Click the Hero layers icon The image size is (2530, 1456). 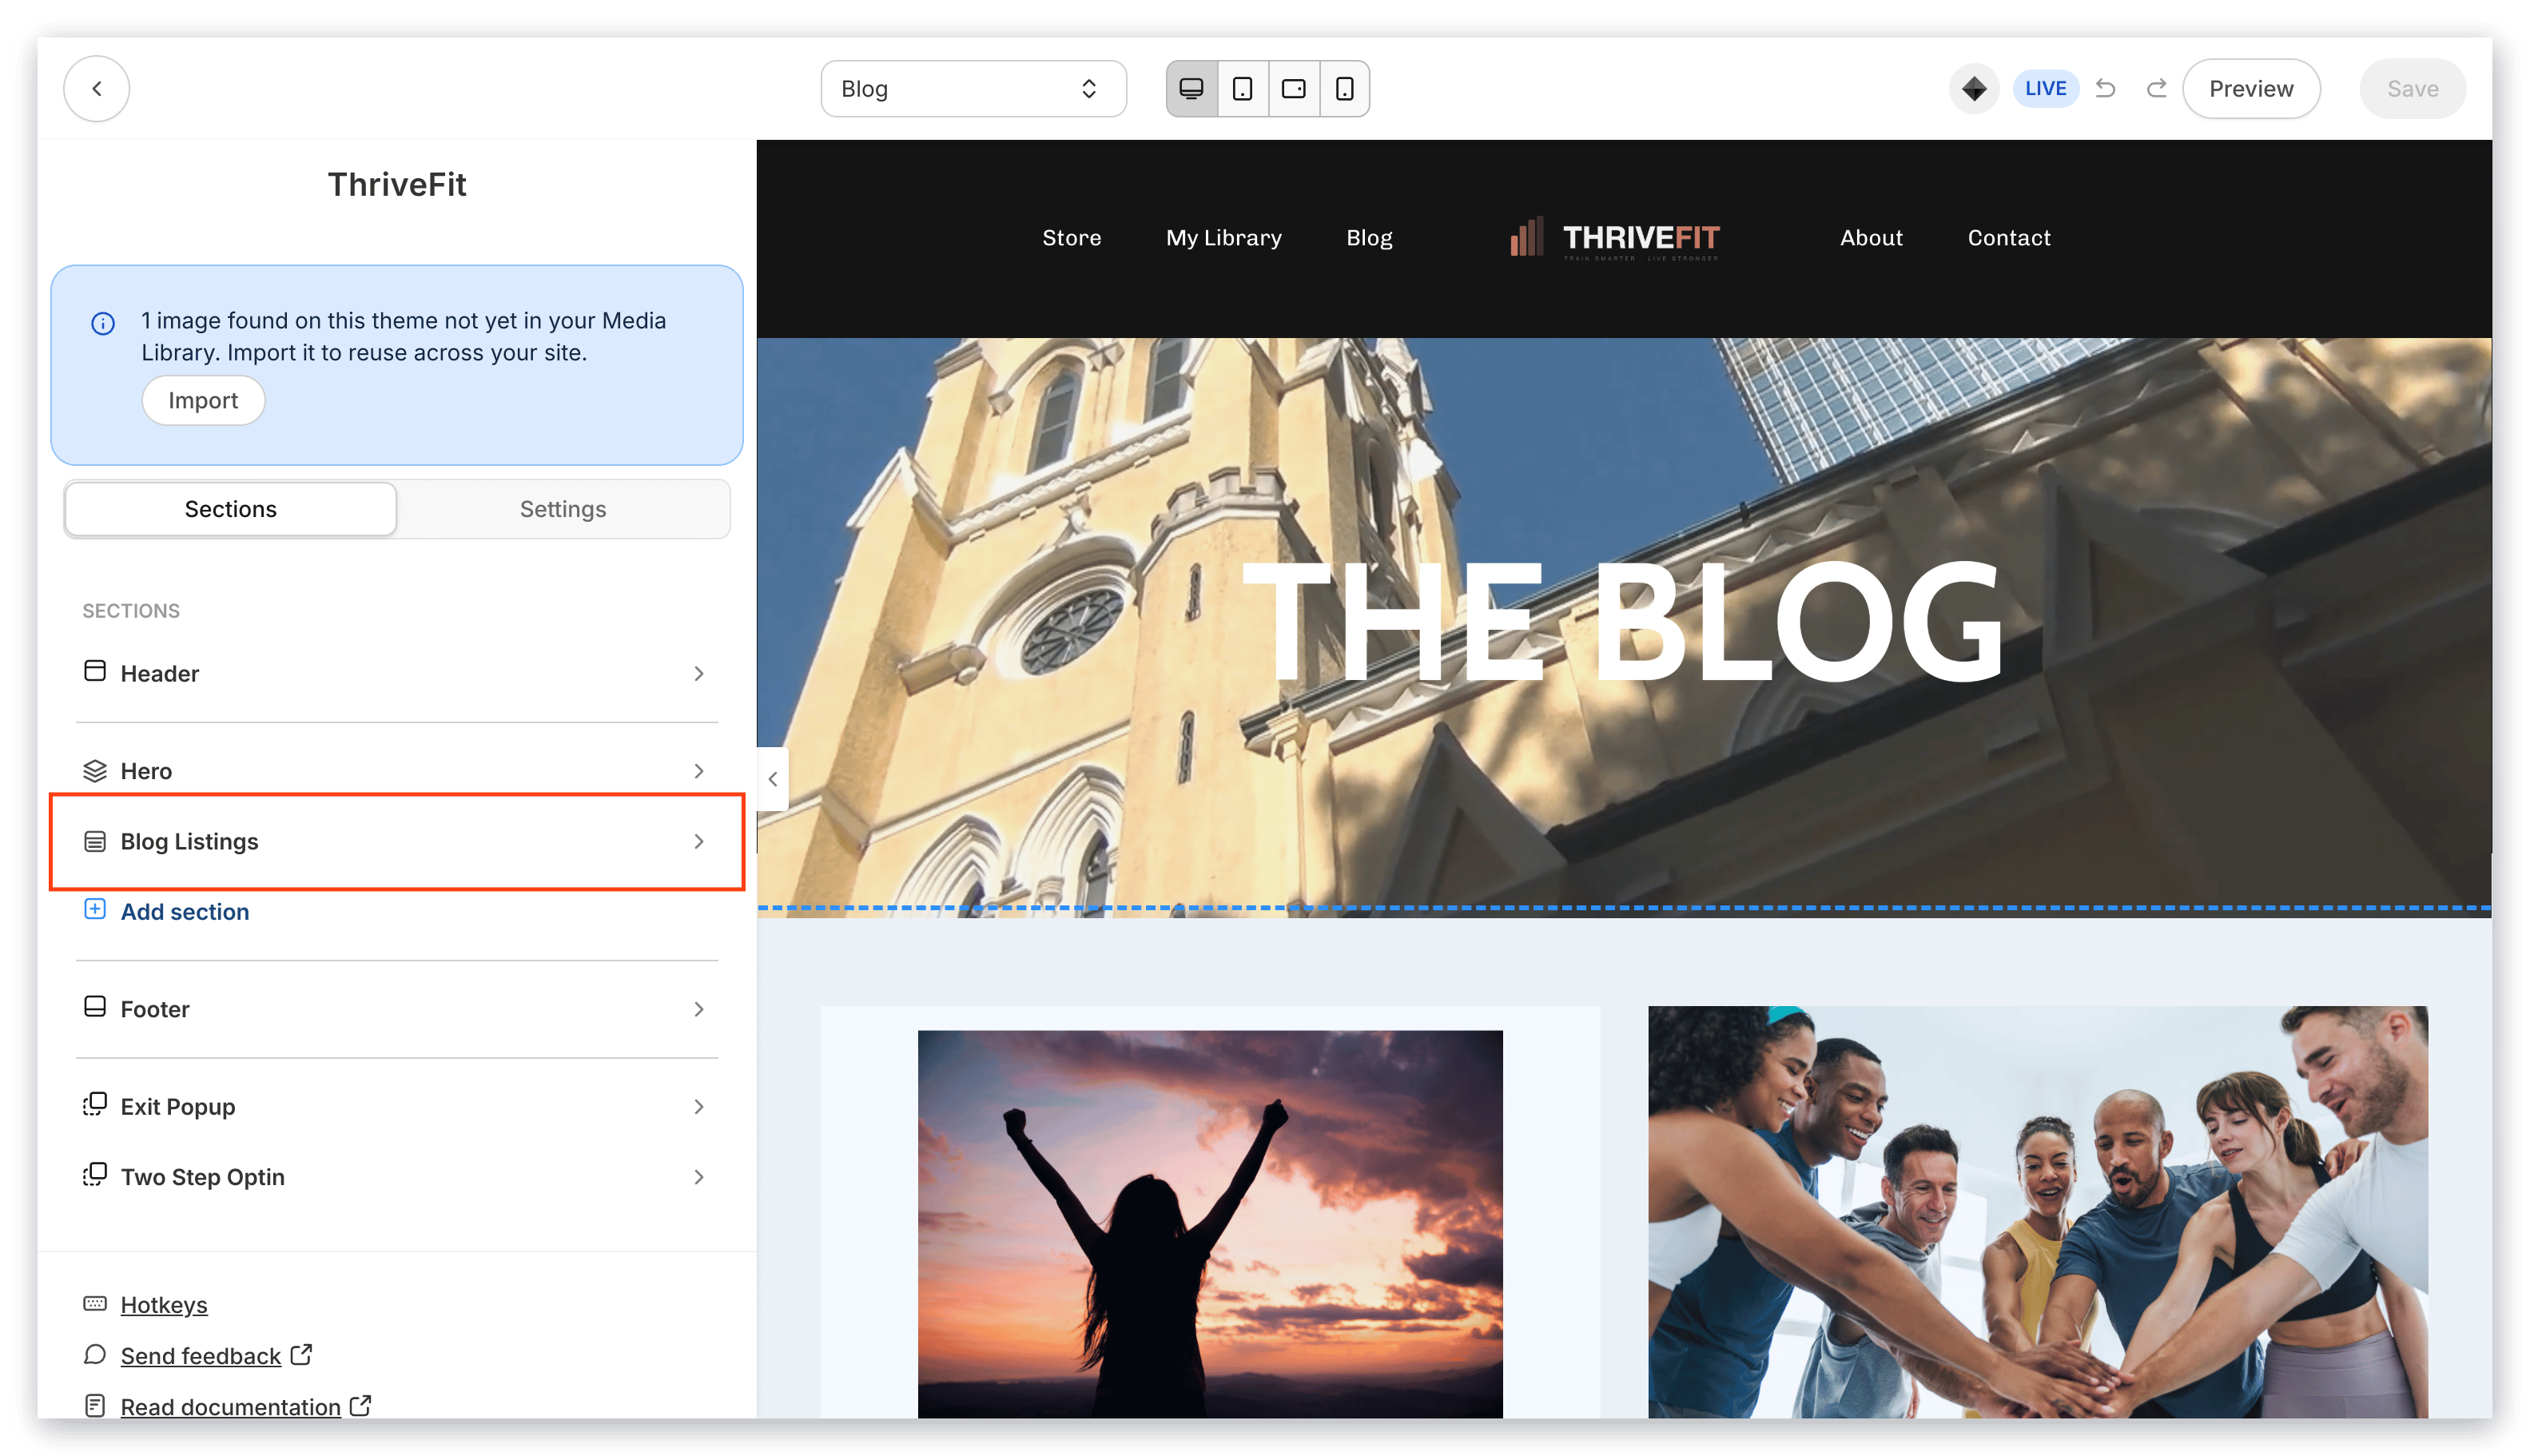pos(95,771)
